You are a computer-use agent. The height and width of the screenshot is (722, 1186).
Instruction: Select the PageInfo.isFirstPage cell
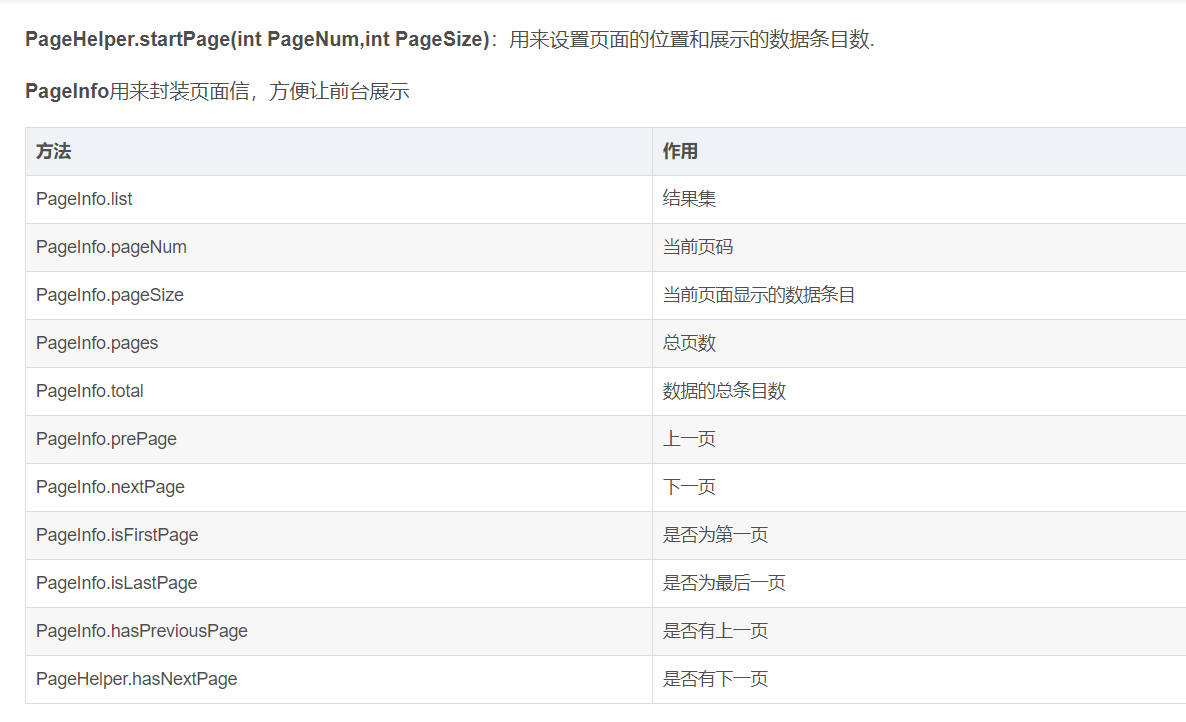[x=339, y=535]
